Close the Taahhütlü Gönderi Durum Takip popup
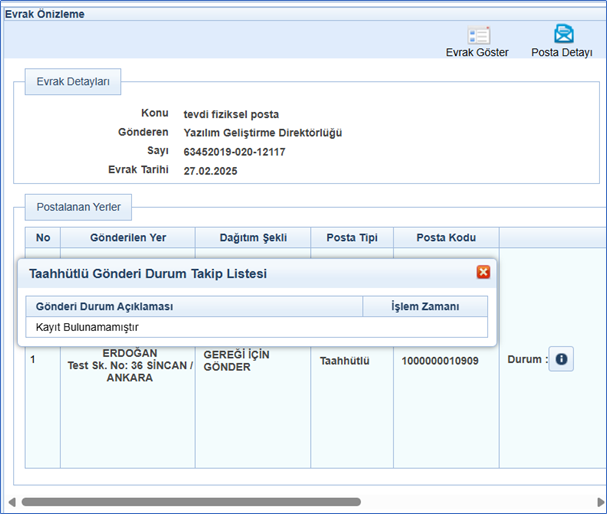The width and height of the screenshot is (607, 514). click(x=483, y=272)
